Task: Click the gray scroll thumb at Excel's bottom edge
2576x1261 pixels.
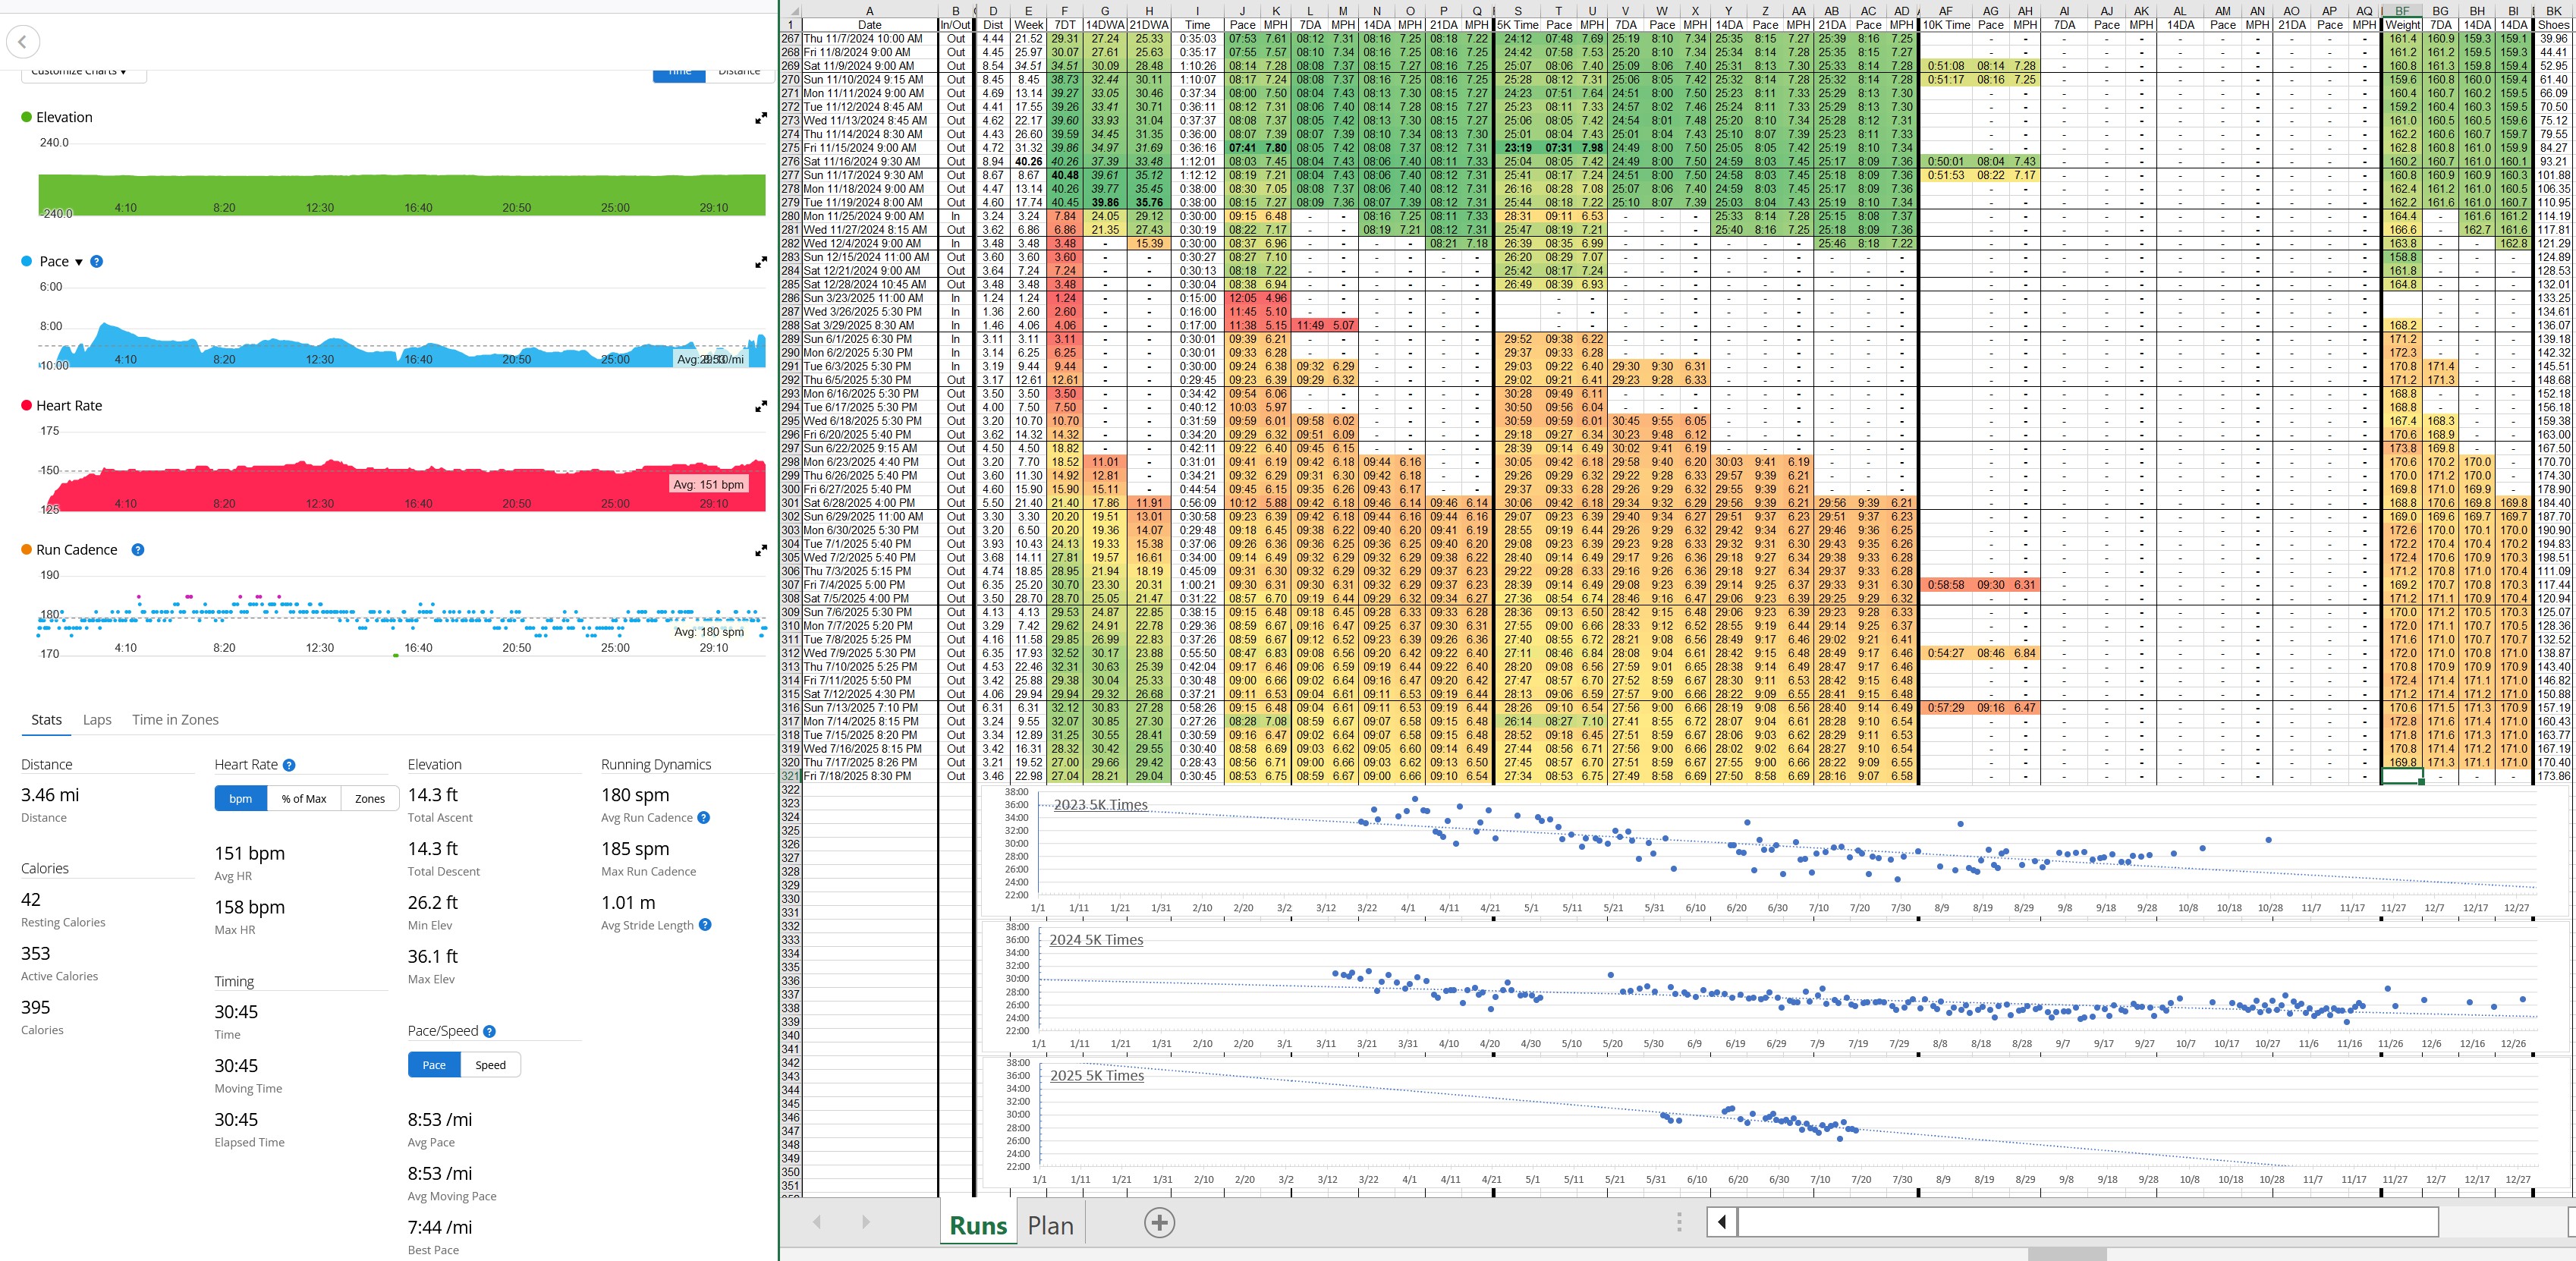Action: coord(2067,1254)
